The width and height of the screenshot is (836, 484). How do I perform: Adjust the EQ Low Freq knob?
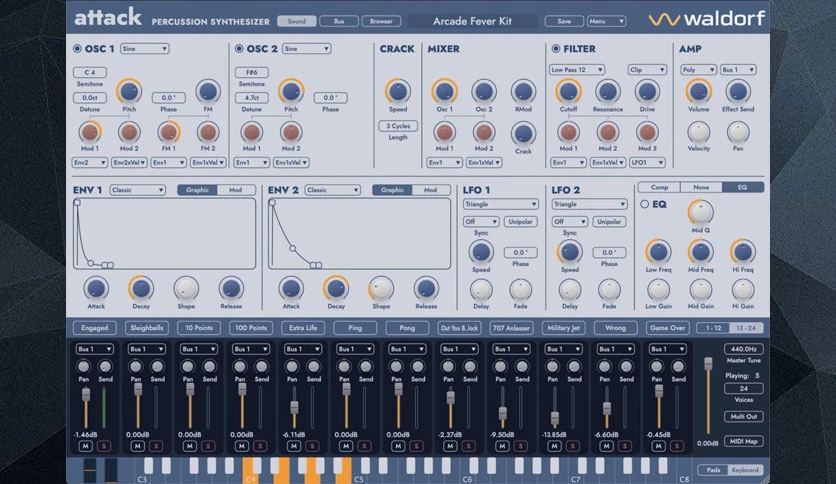(658, 252)
